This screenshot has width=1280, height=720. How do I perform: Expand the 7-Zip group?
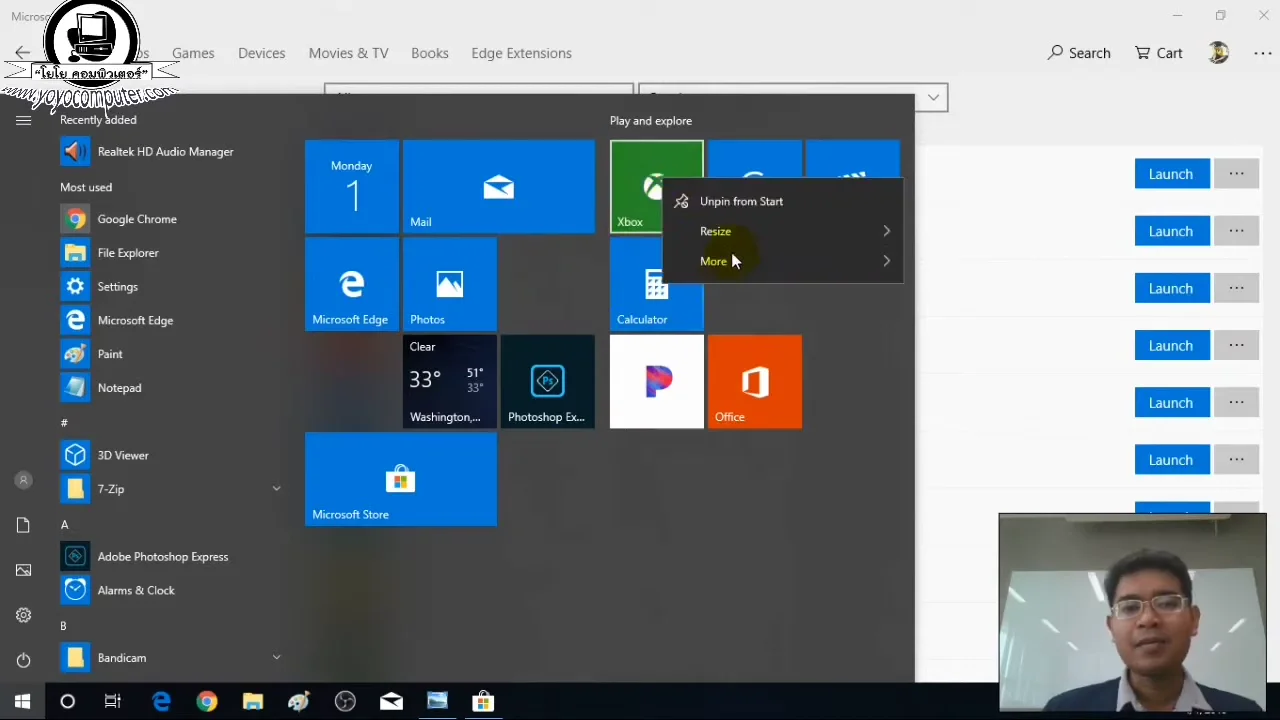click(x=276, y=489)
